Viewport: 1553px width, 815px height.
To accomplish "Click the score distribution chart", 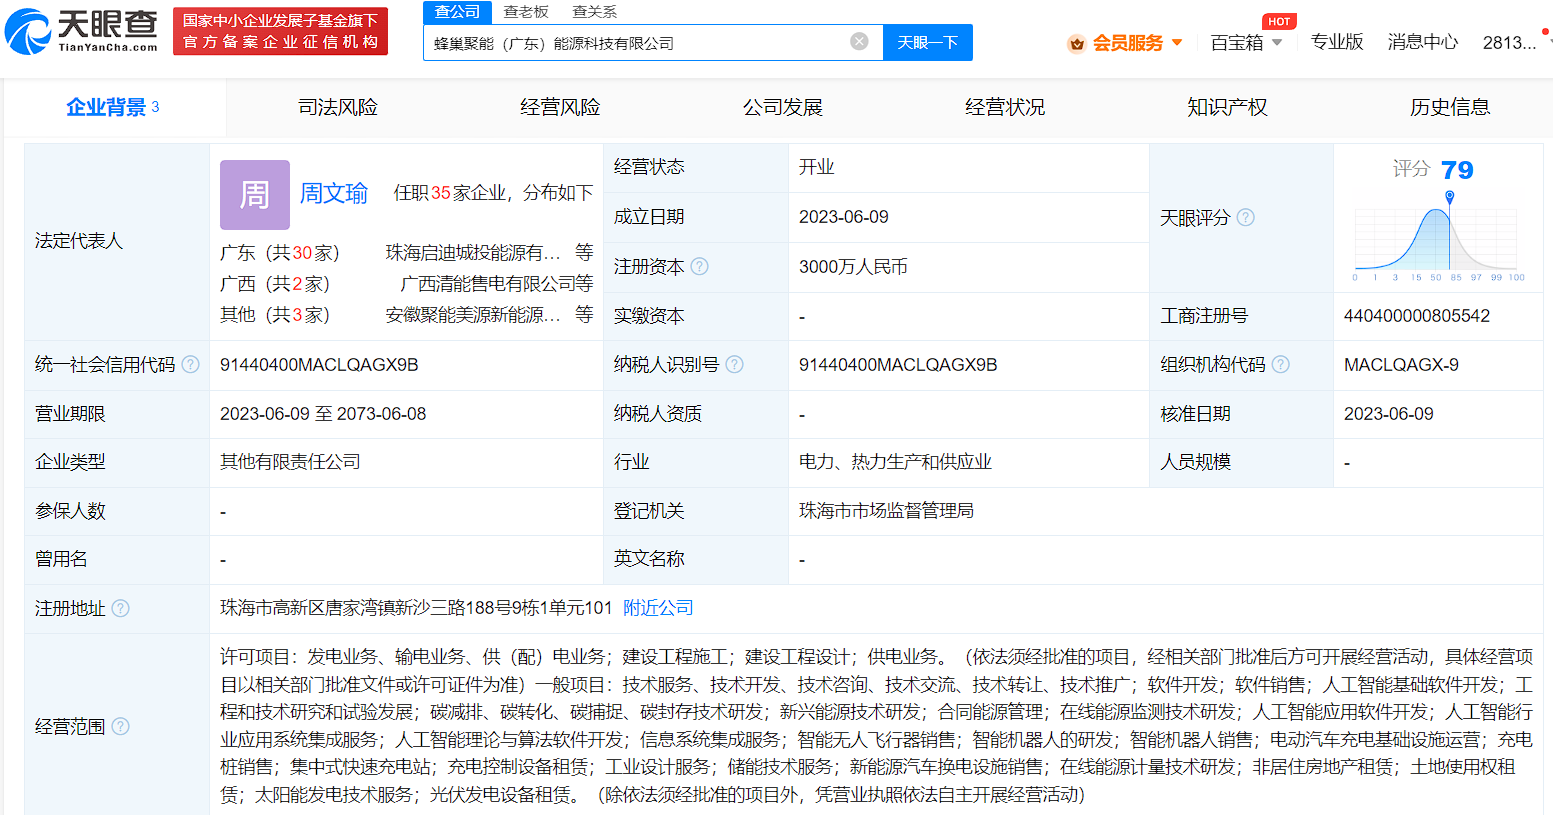I will tap(1438, 236).
